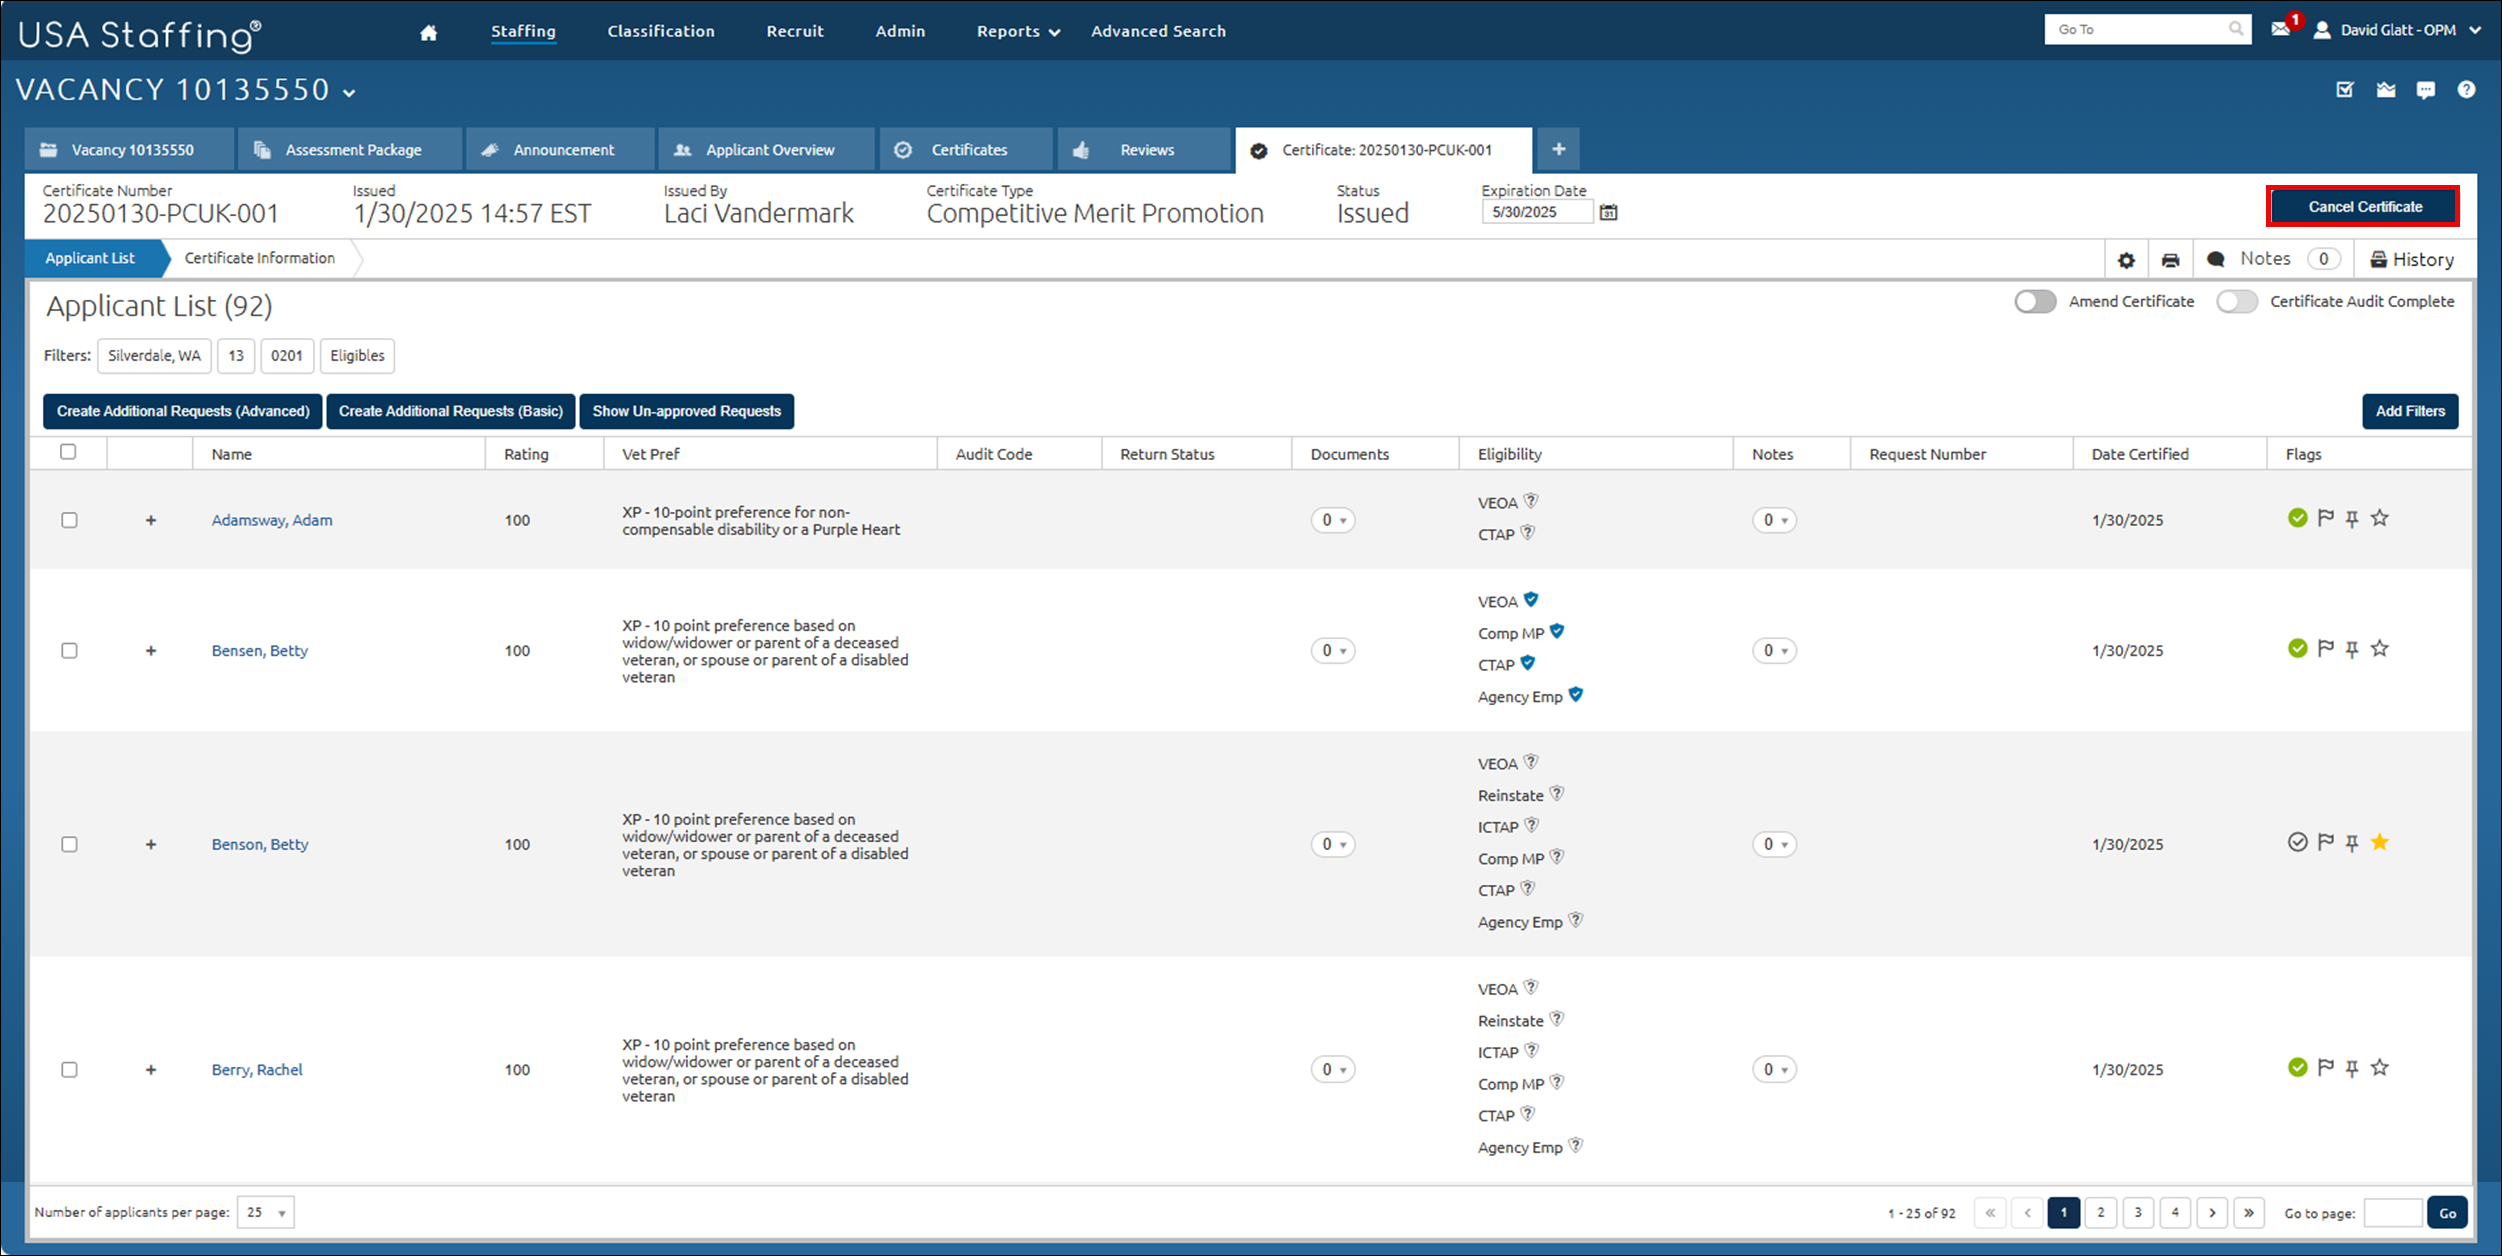Open certificate settings gear icon
The width and height of the screenshot is (2502, 1256).
point(2126,260)
